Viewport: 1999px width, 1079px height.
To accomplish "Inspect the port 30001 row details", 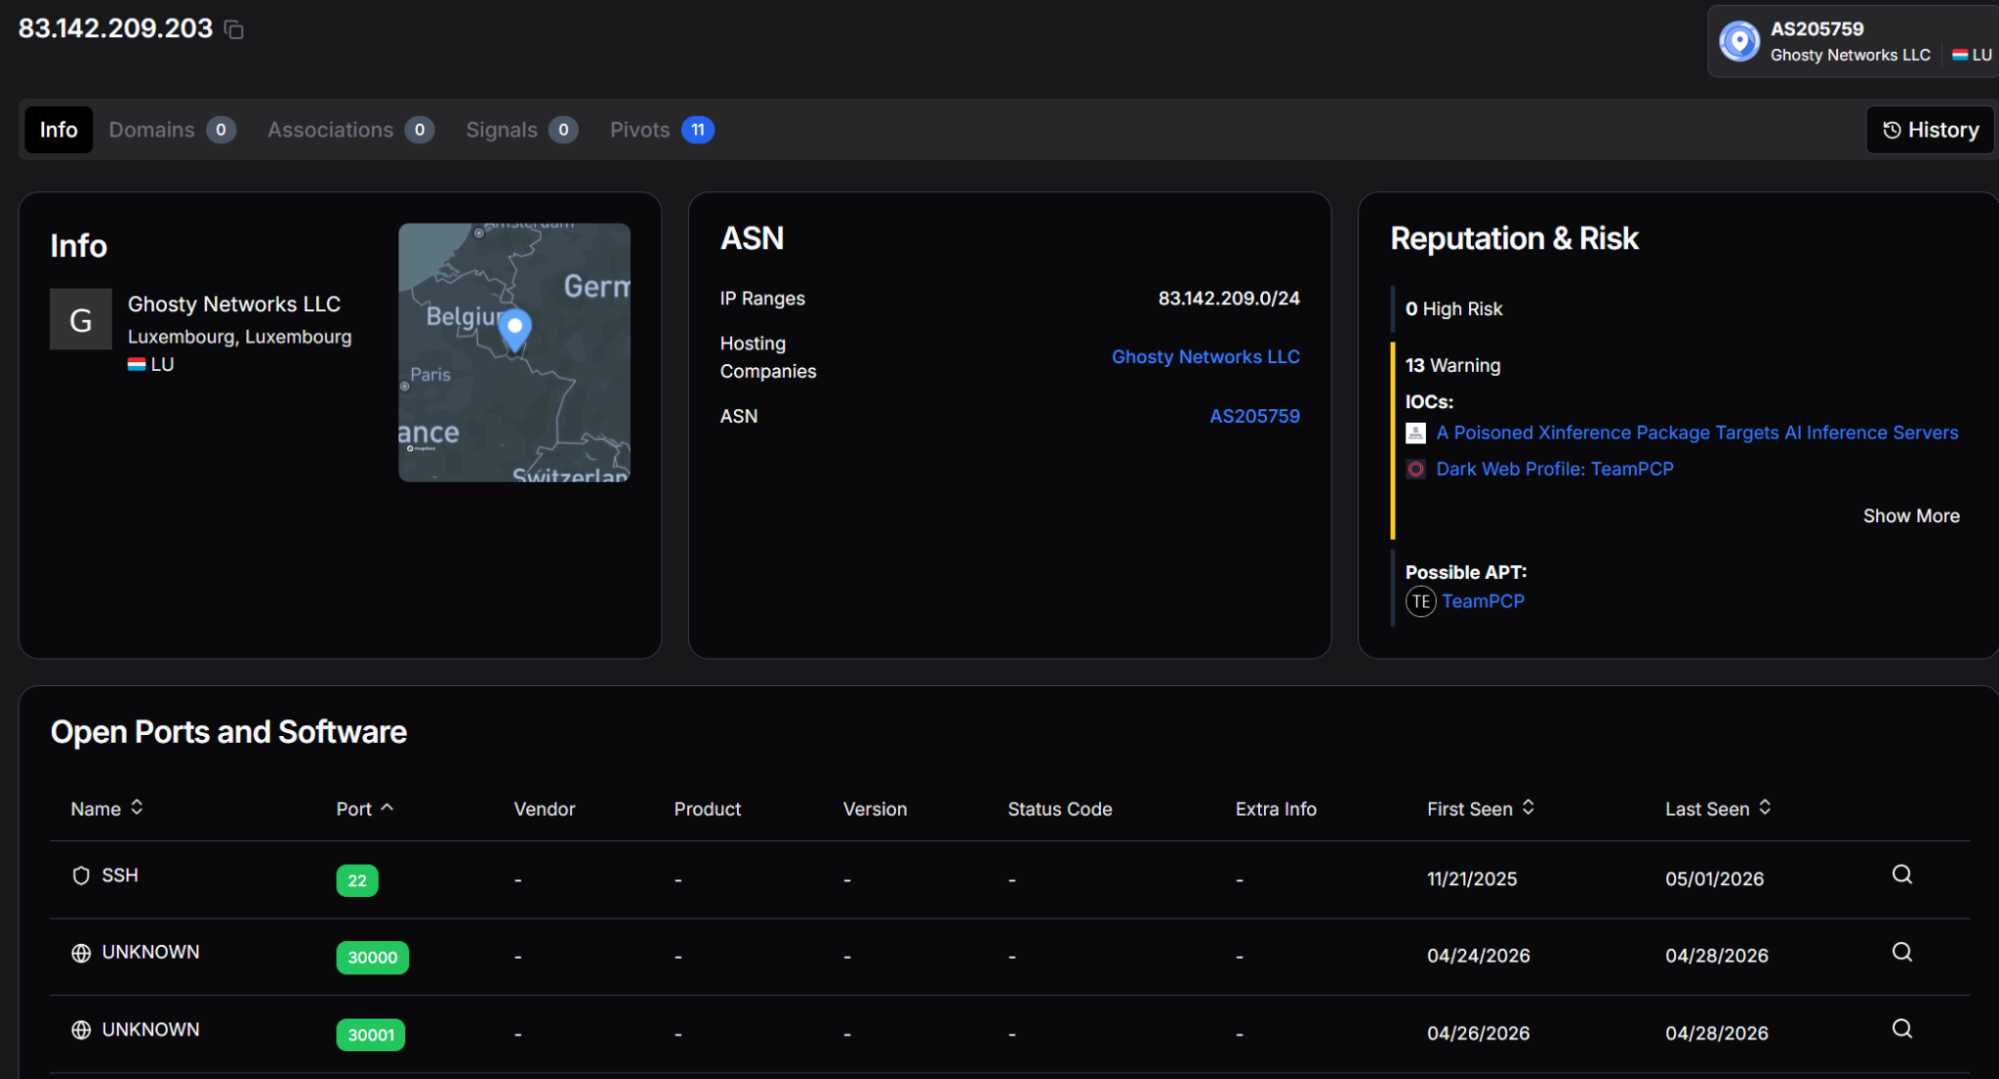I will 1902,1029.
